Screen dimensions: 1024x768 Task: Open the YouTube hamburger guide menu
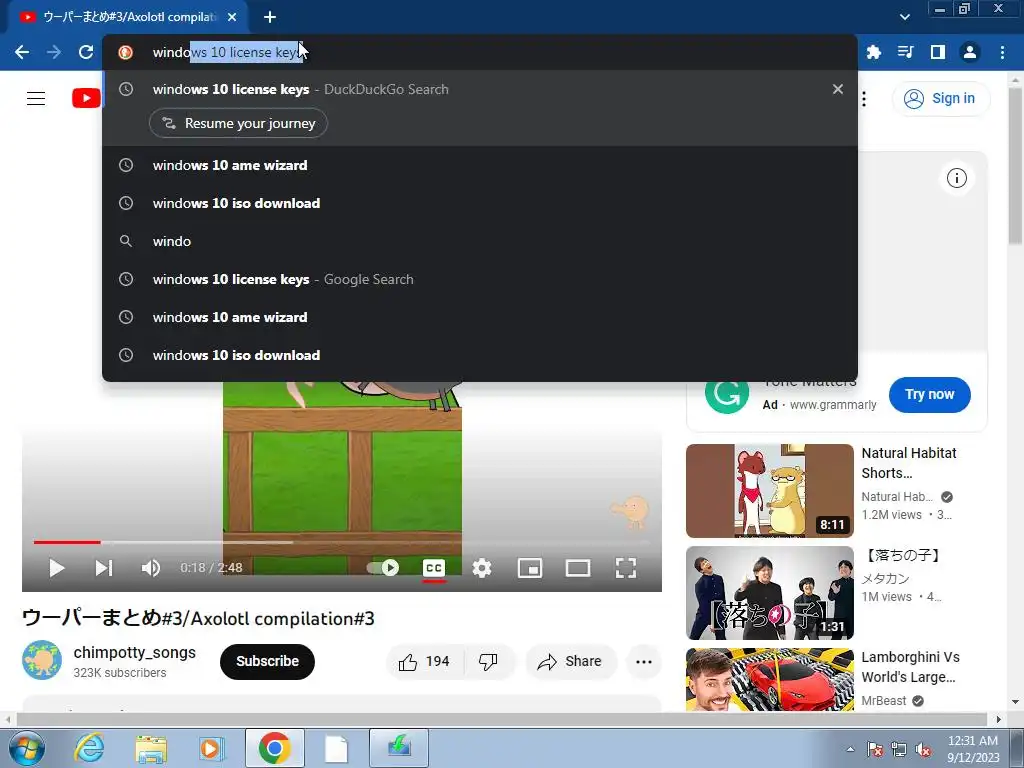[36, 99]
